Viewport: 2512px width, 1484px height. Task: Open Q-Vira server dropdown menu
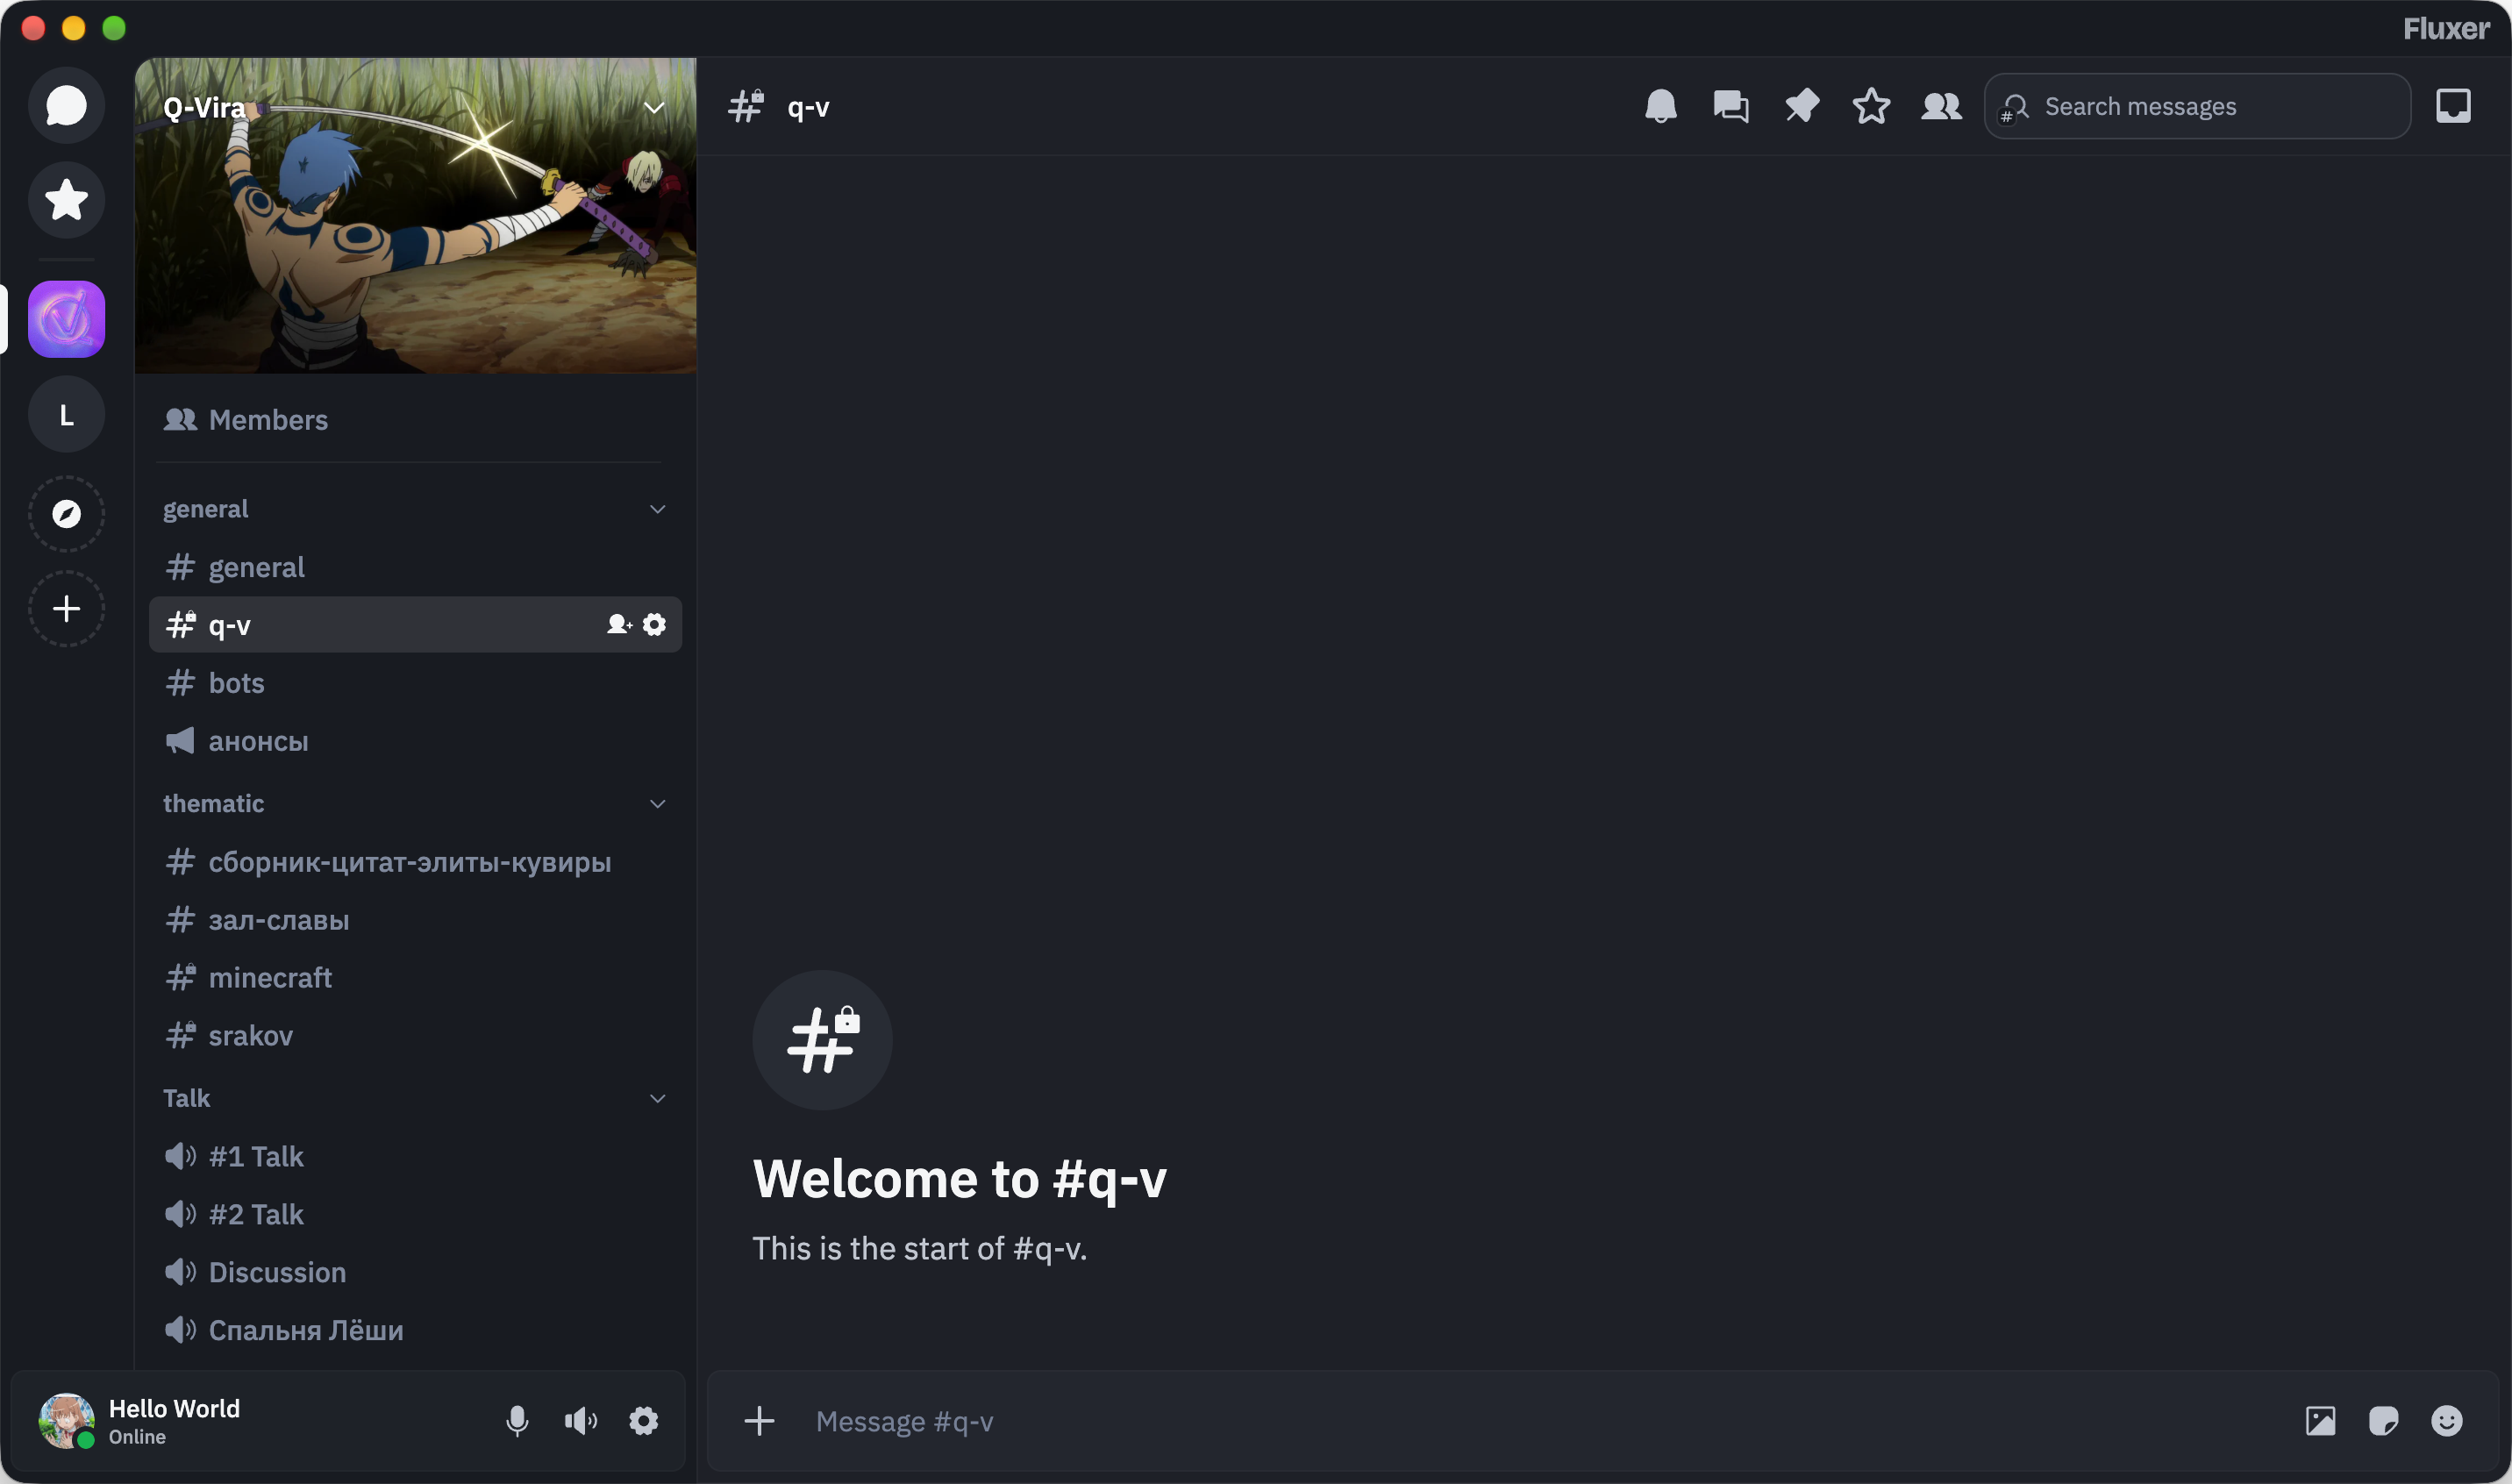click(654, 108)
